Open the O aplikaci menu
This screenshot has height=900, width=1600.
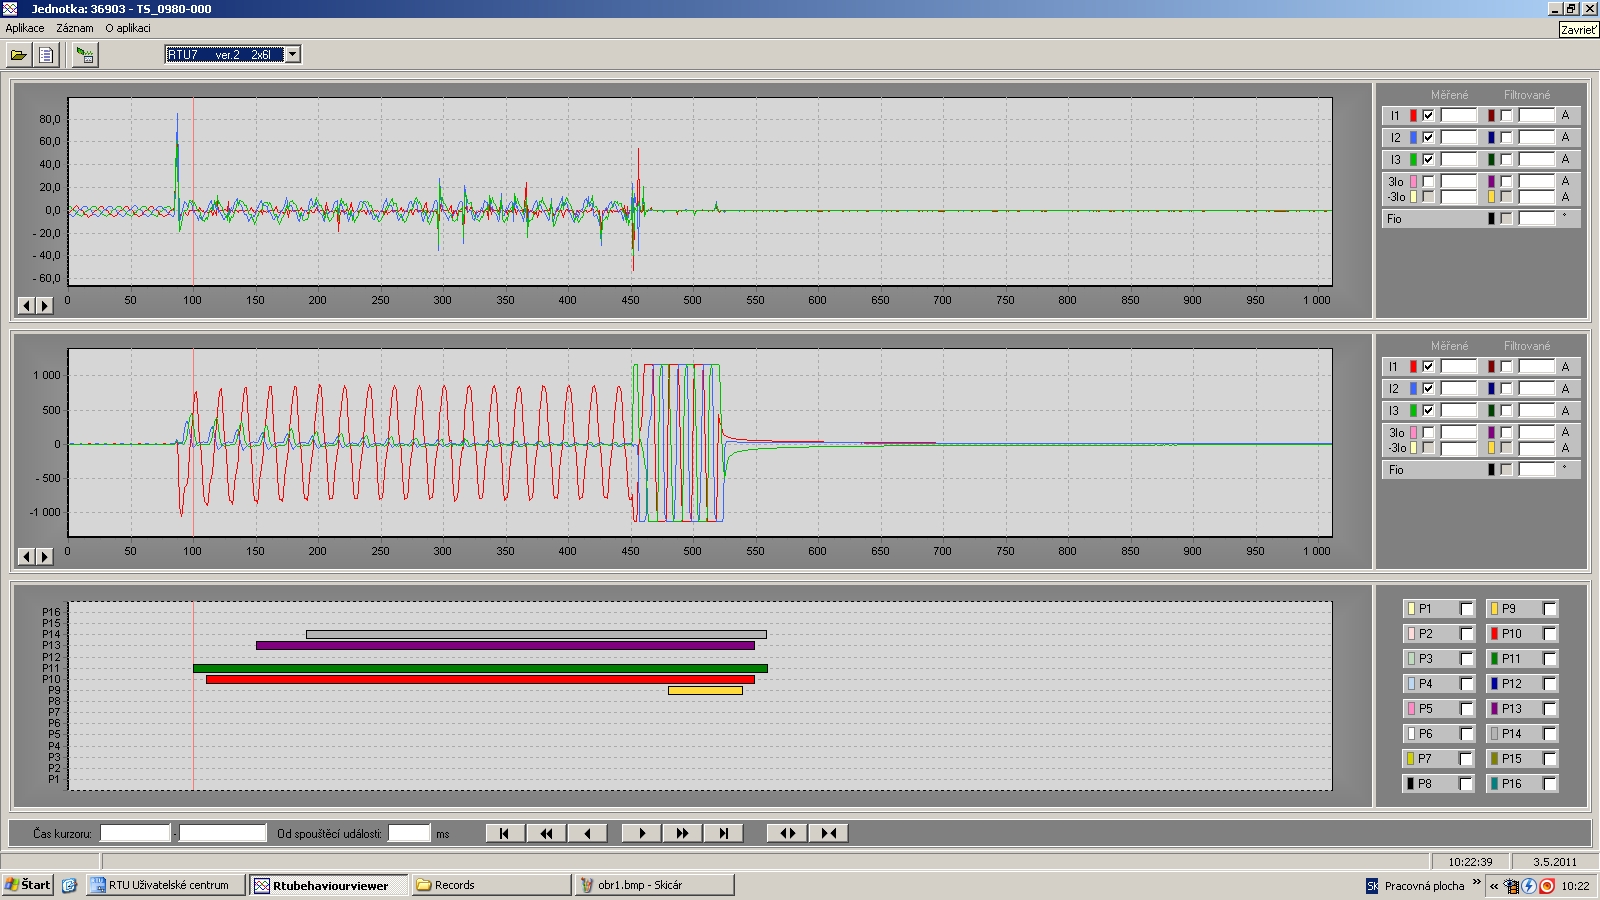(128, 28)
